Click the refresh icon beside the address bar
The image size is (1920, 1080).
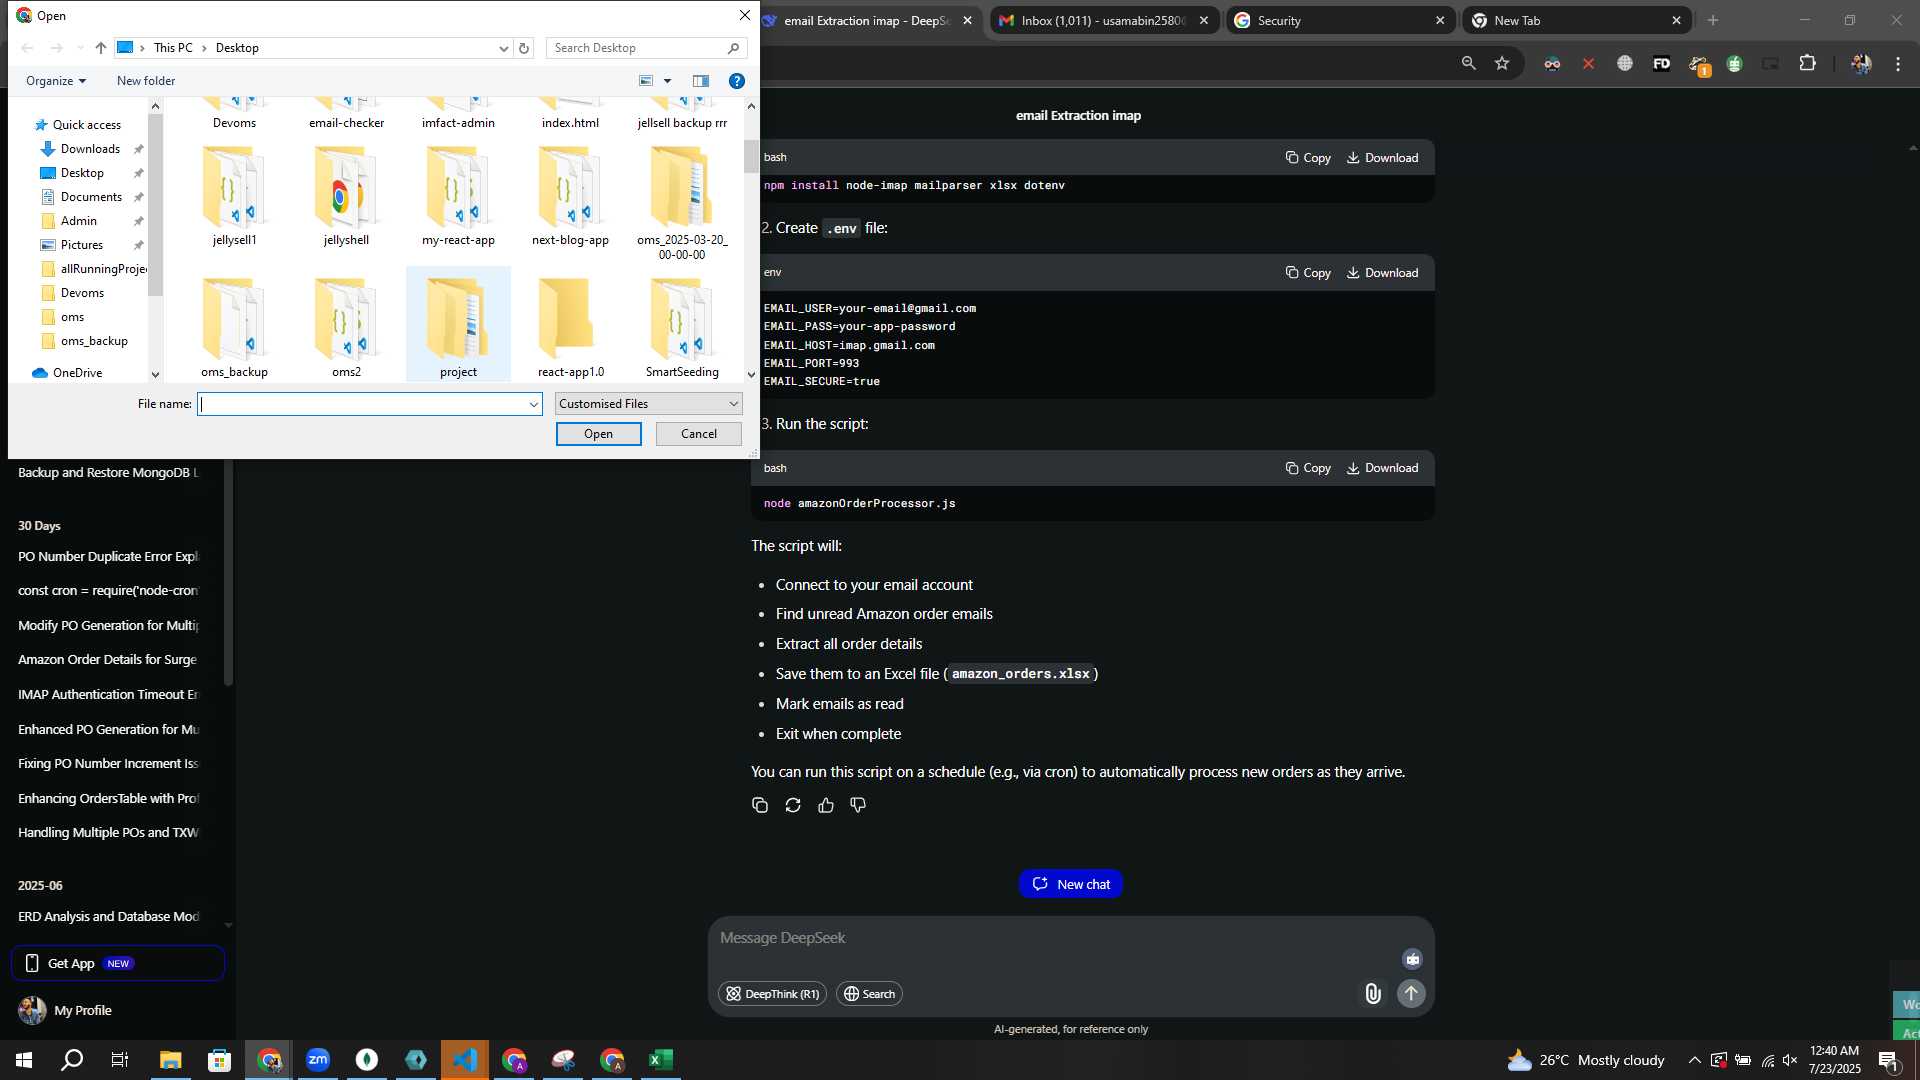(523, 48)
